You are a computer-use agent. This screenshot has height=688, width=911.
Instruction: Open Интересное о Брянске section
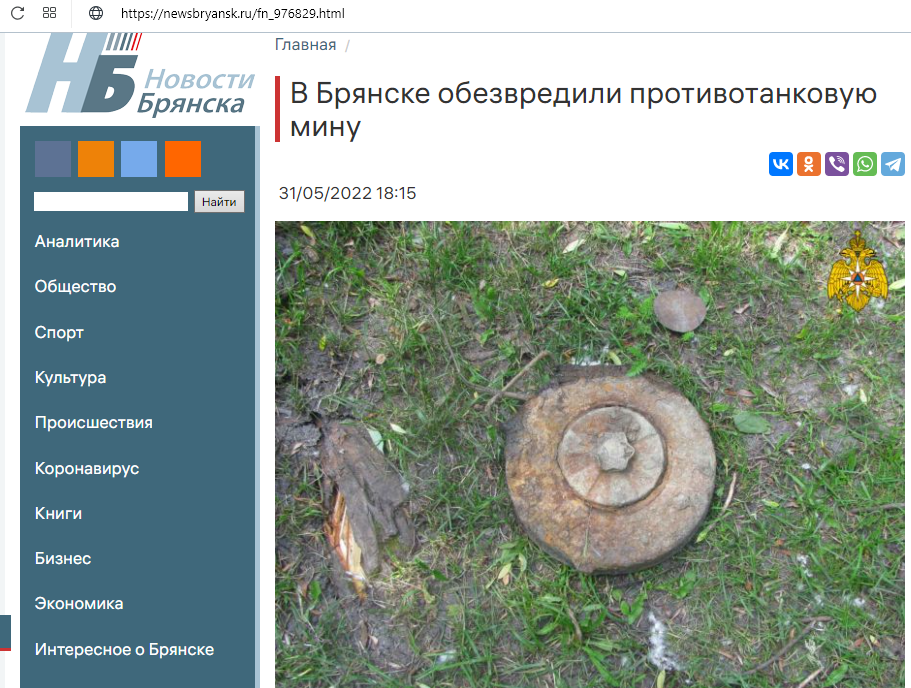[x=124, y=649]
